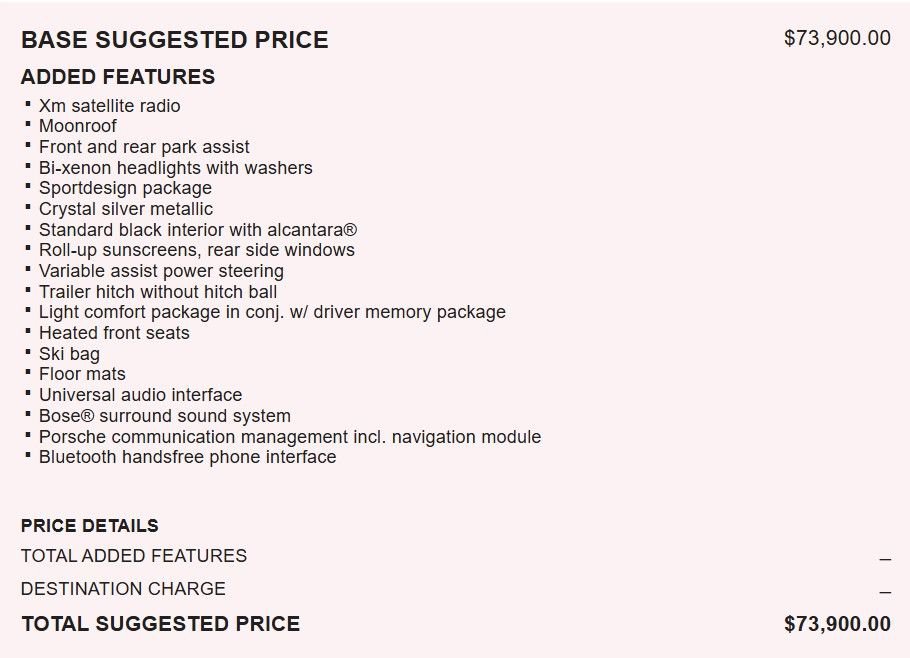Click the Base Suggested Price heading
The height and width of the screenshot is (658, 910).
click(x=175, y=40)
